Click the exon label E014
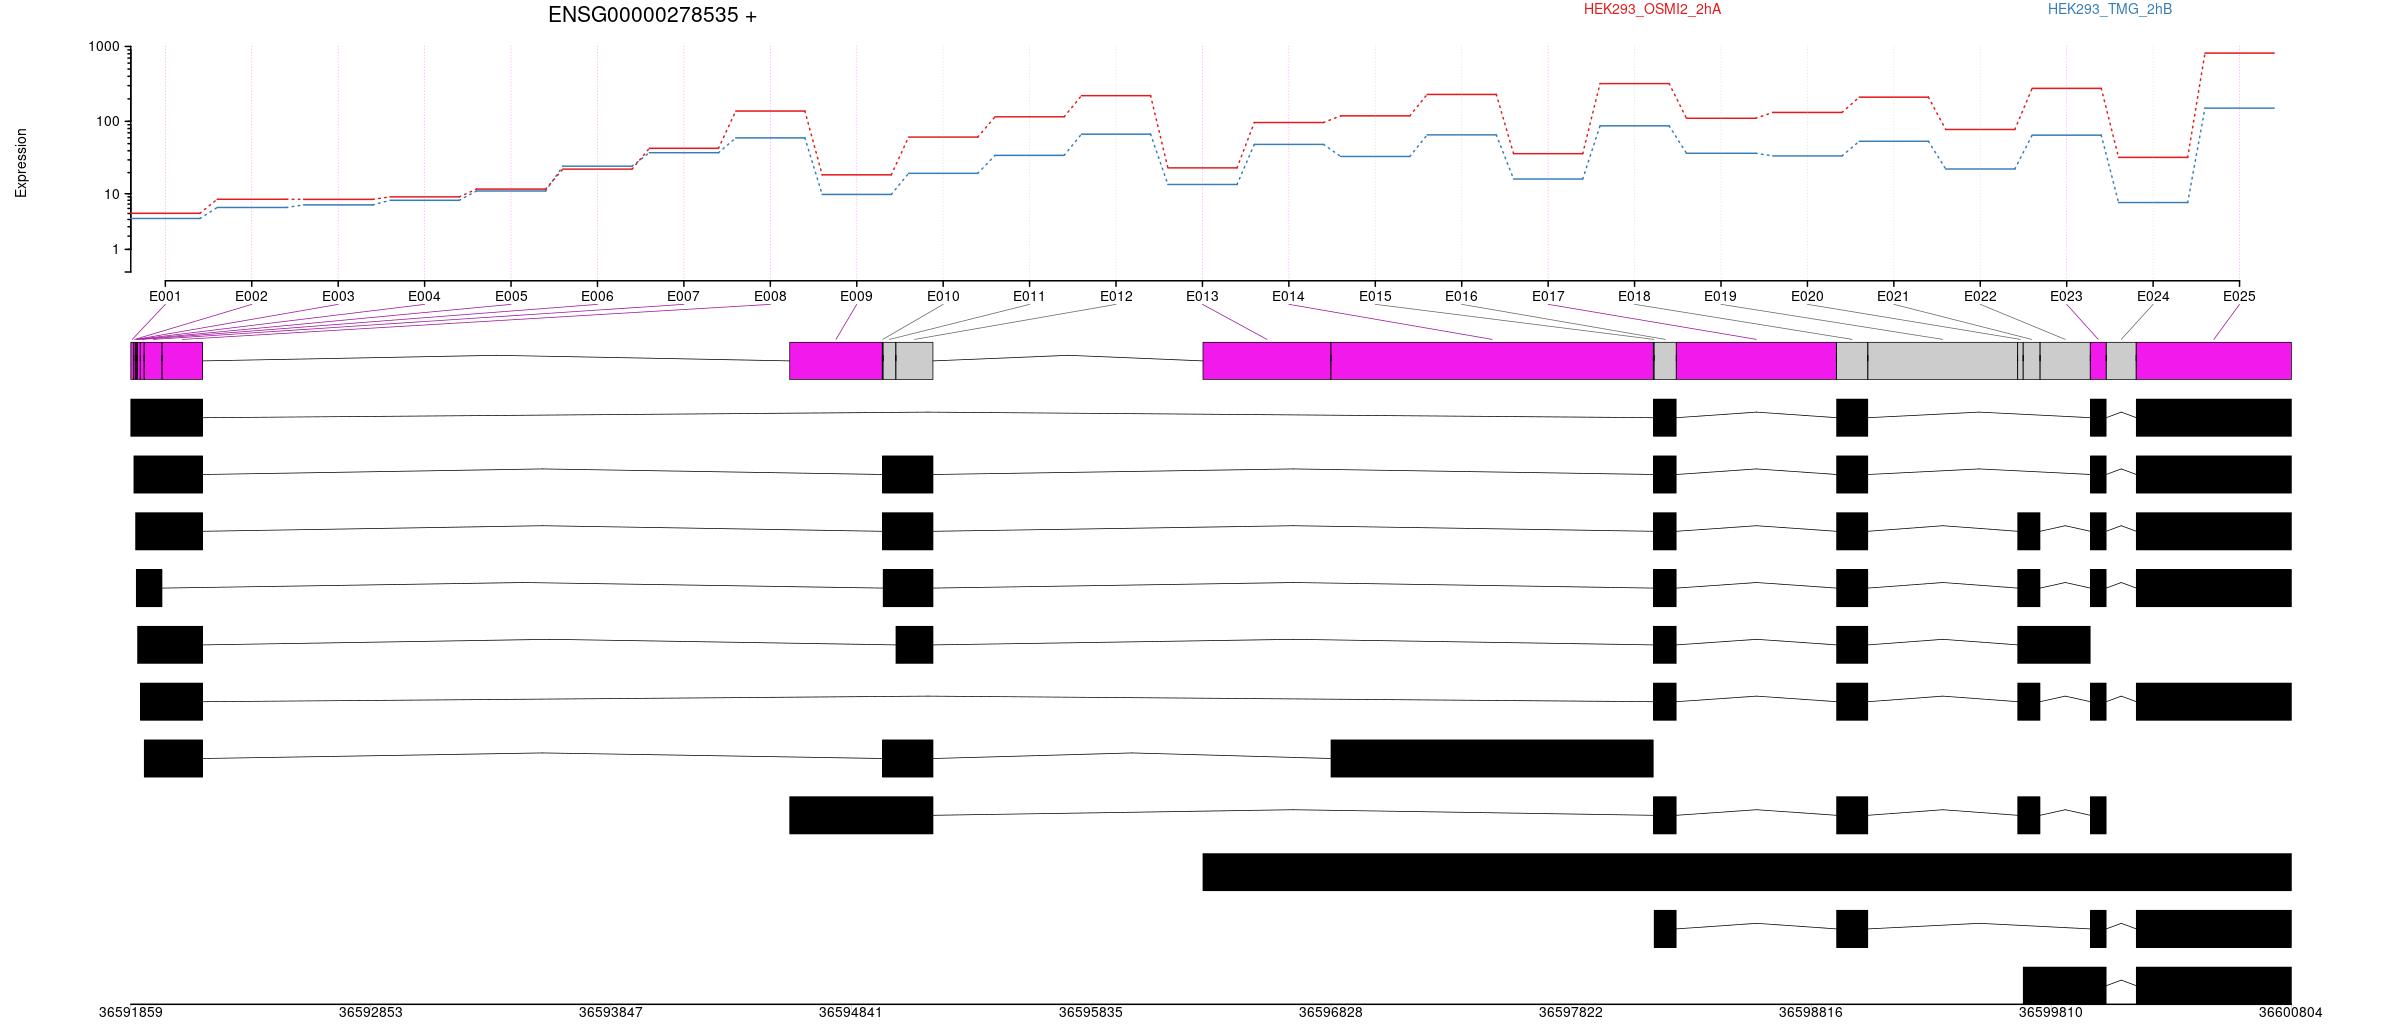2400x1030 pixels. (1288, 296)
